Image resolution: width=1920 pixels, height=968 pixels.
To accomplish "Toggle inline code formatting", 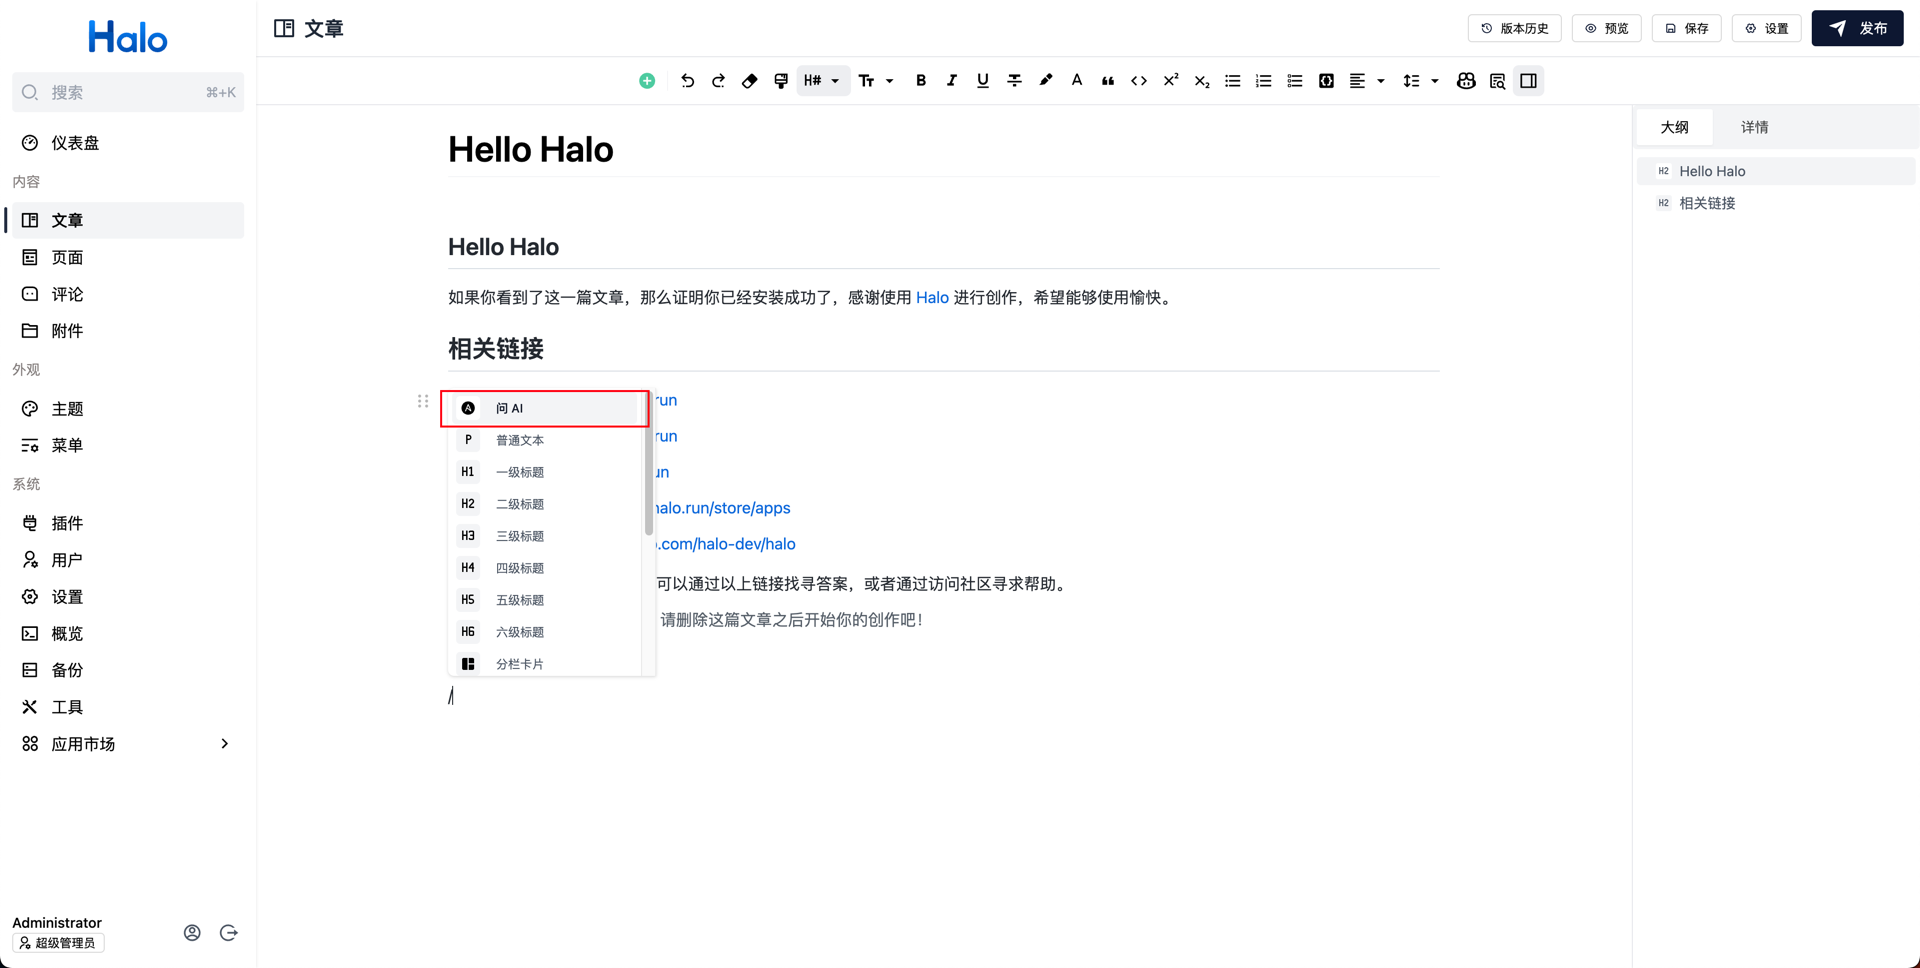I will (1139, 81).
